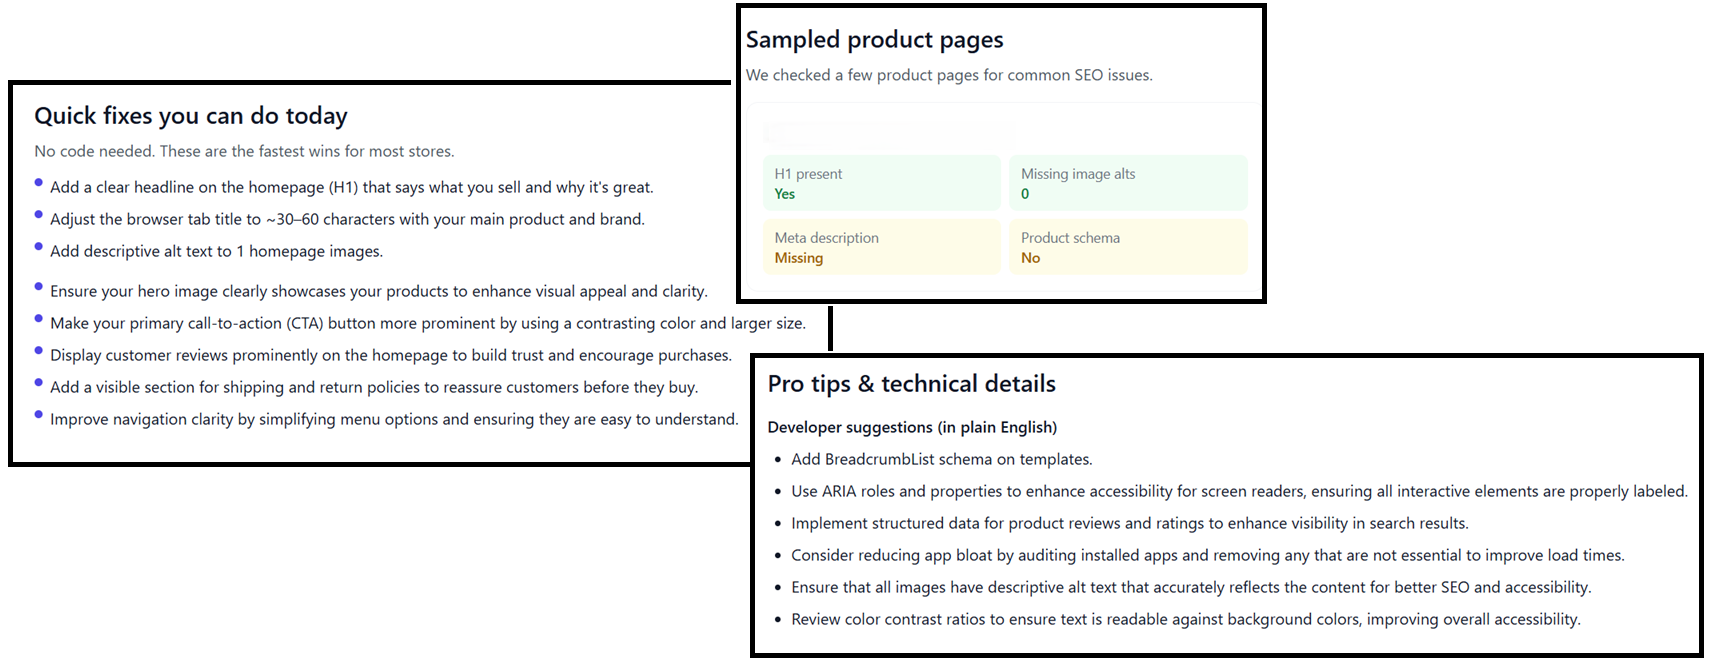Click the 'Add BreadcrumbList schema' bullet

[x=941, y=459]
